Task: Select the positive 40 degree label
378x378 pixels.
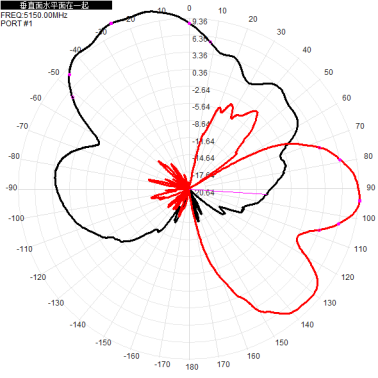Action: [x=307, y=50]
